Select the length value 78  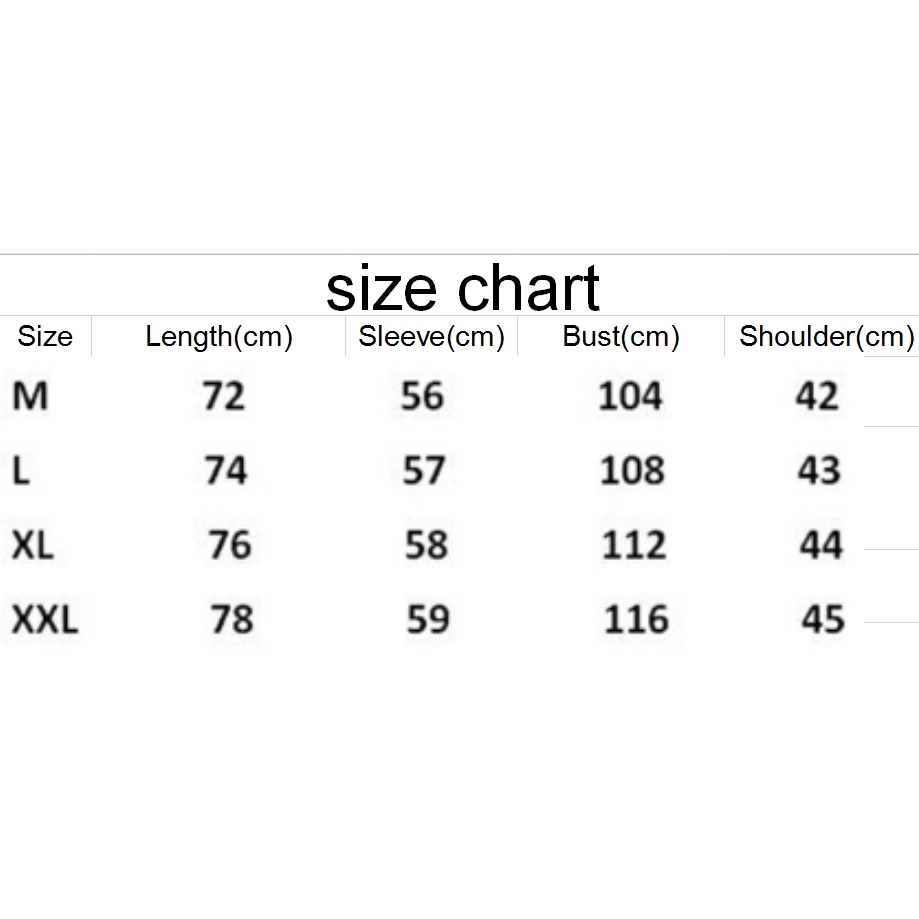231,620
